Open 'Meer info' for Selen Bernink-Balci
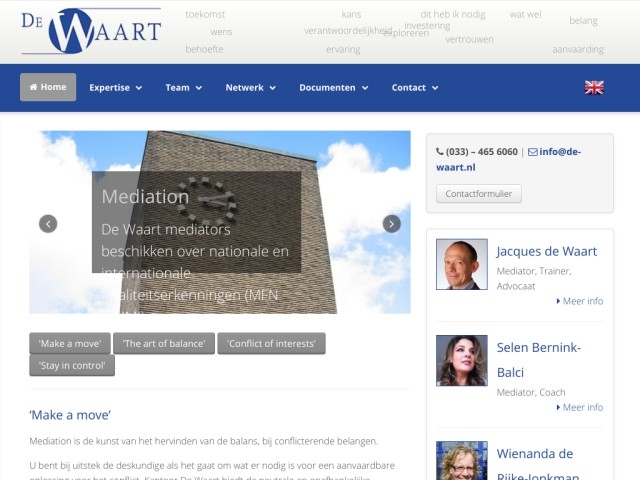The image size is (640, 480). (x=580, y=408)
